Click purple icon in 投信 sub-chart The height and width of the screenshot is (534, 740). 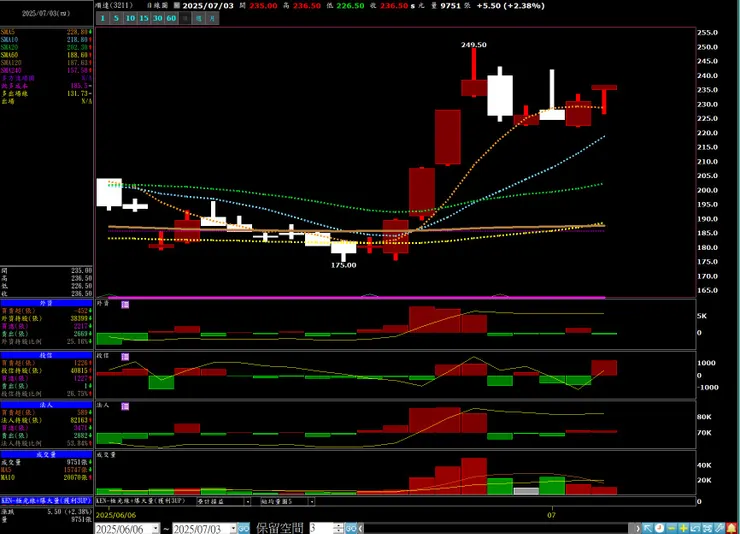[125, 357]
